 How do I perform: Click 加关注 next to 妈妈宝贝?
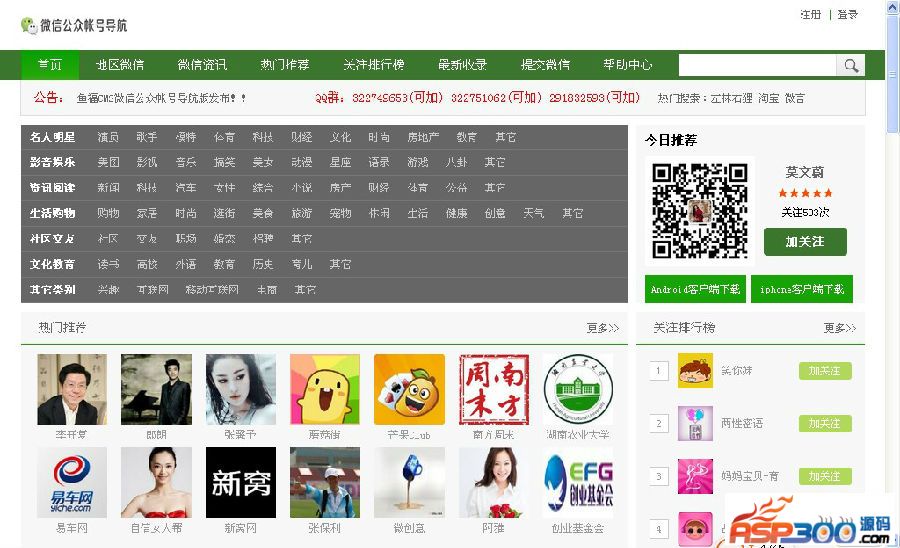point(825,476)
